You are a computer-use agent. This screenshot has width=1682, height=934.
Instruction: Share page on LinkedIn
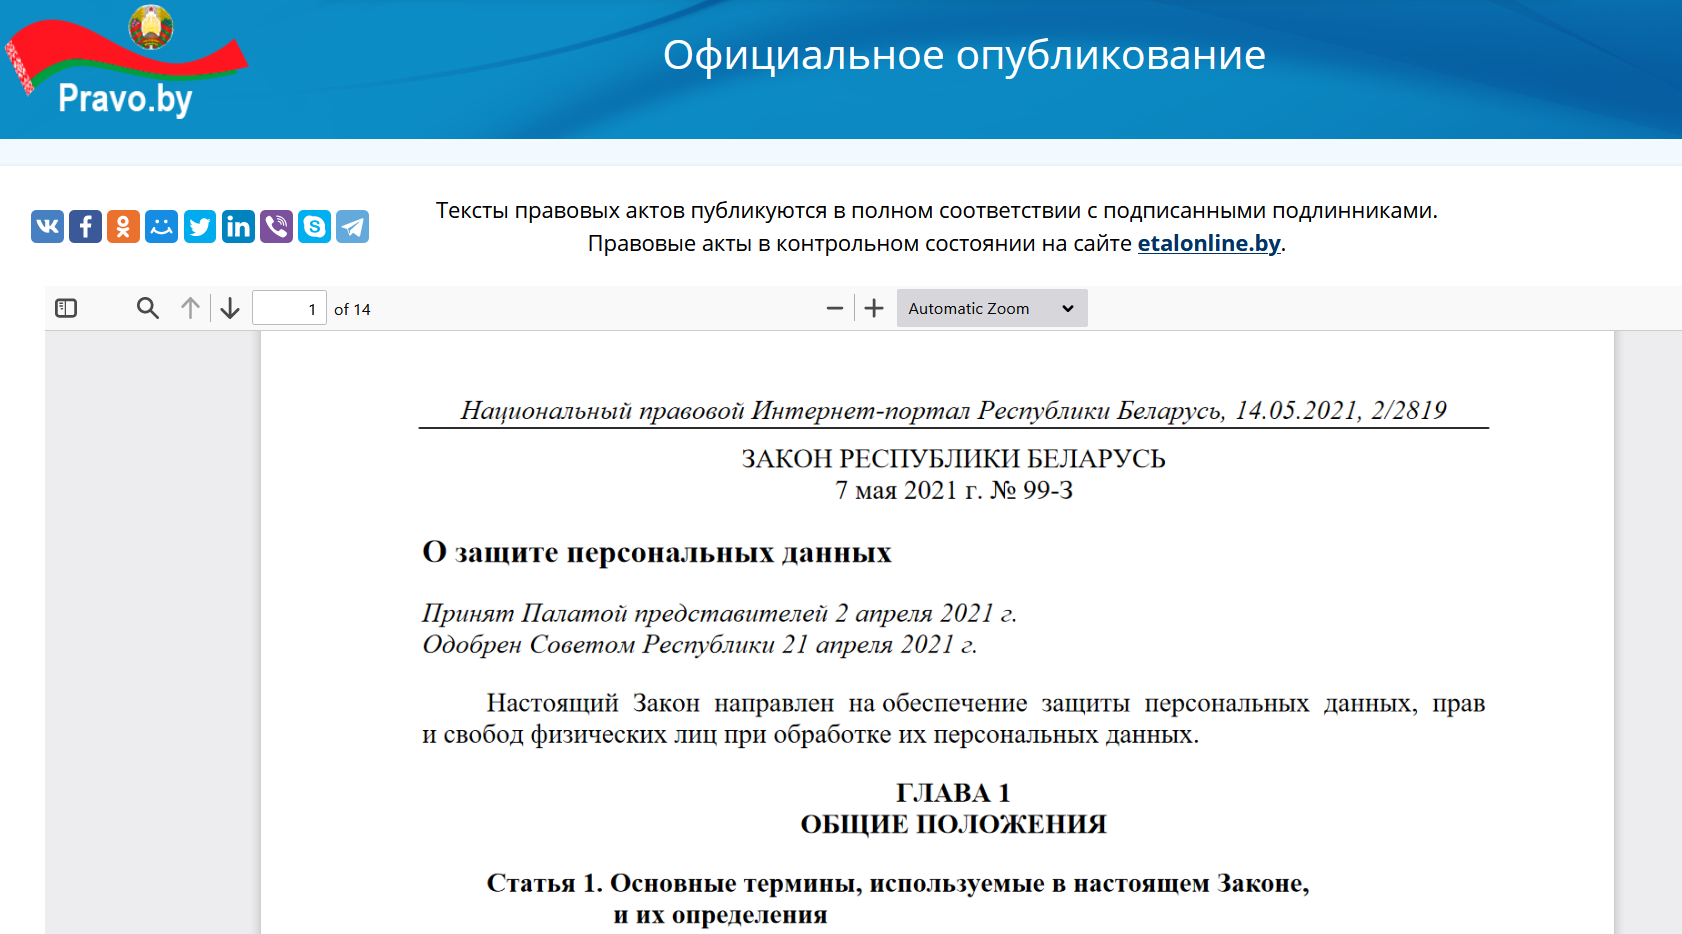(x=238, y=227)
